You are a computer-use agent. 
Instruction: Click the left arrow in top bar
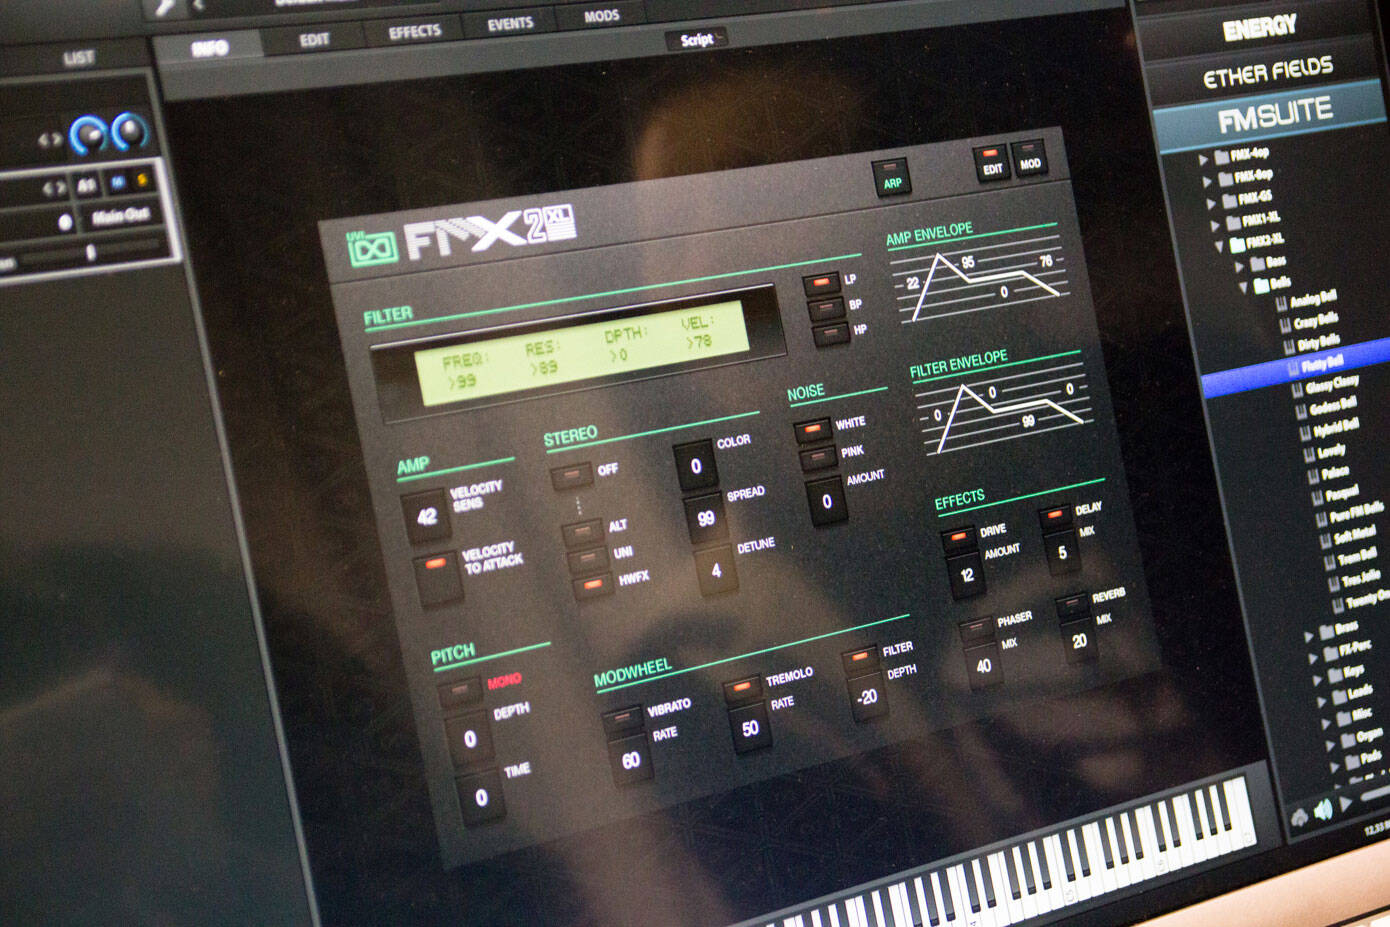click(199, 6)
